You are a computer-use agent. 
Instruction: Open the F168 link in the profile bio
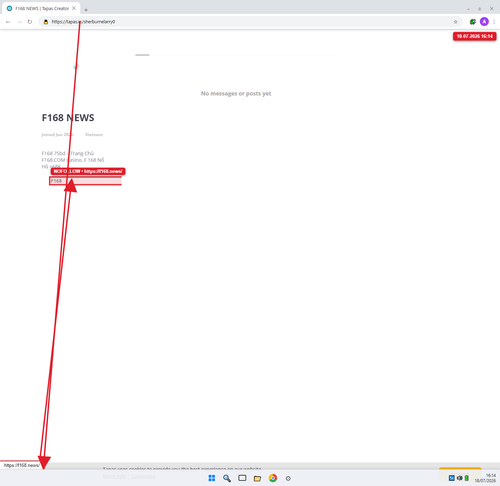(56, 181)
